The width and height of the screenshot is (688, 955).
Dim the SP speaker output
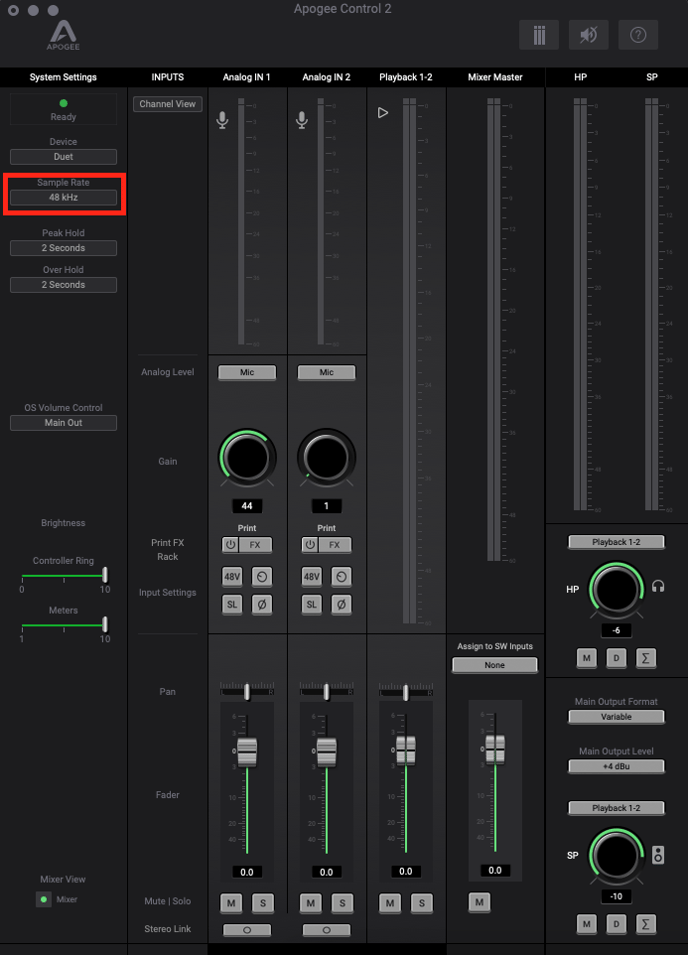click(x=616, y=923)
